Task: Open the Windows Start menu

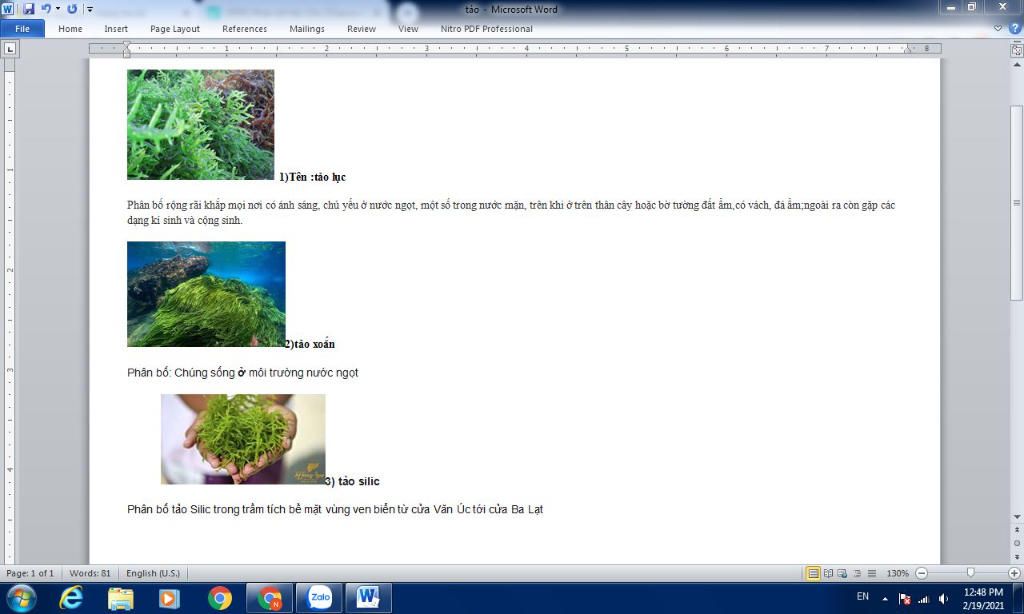Action: 21,598
